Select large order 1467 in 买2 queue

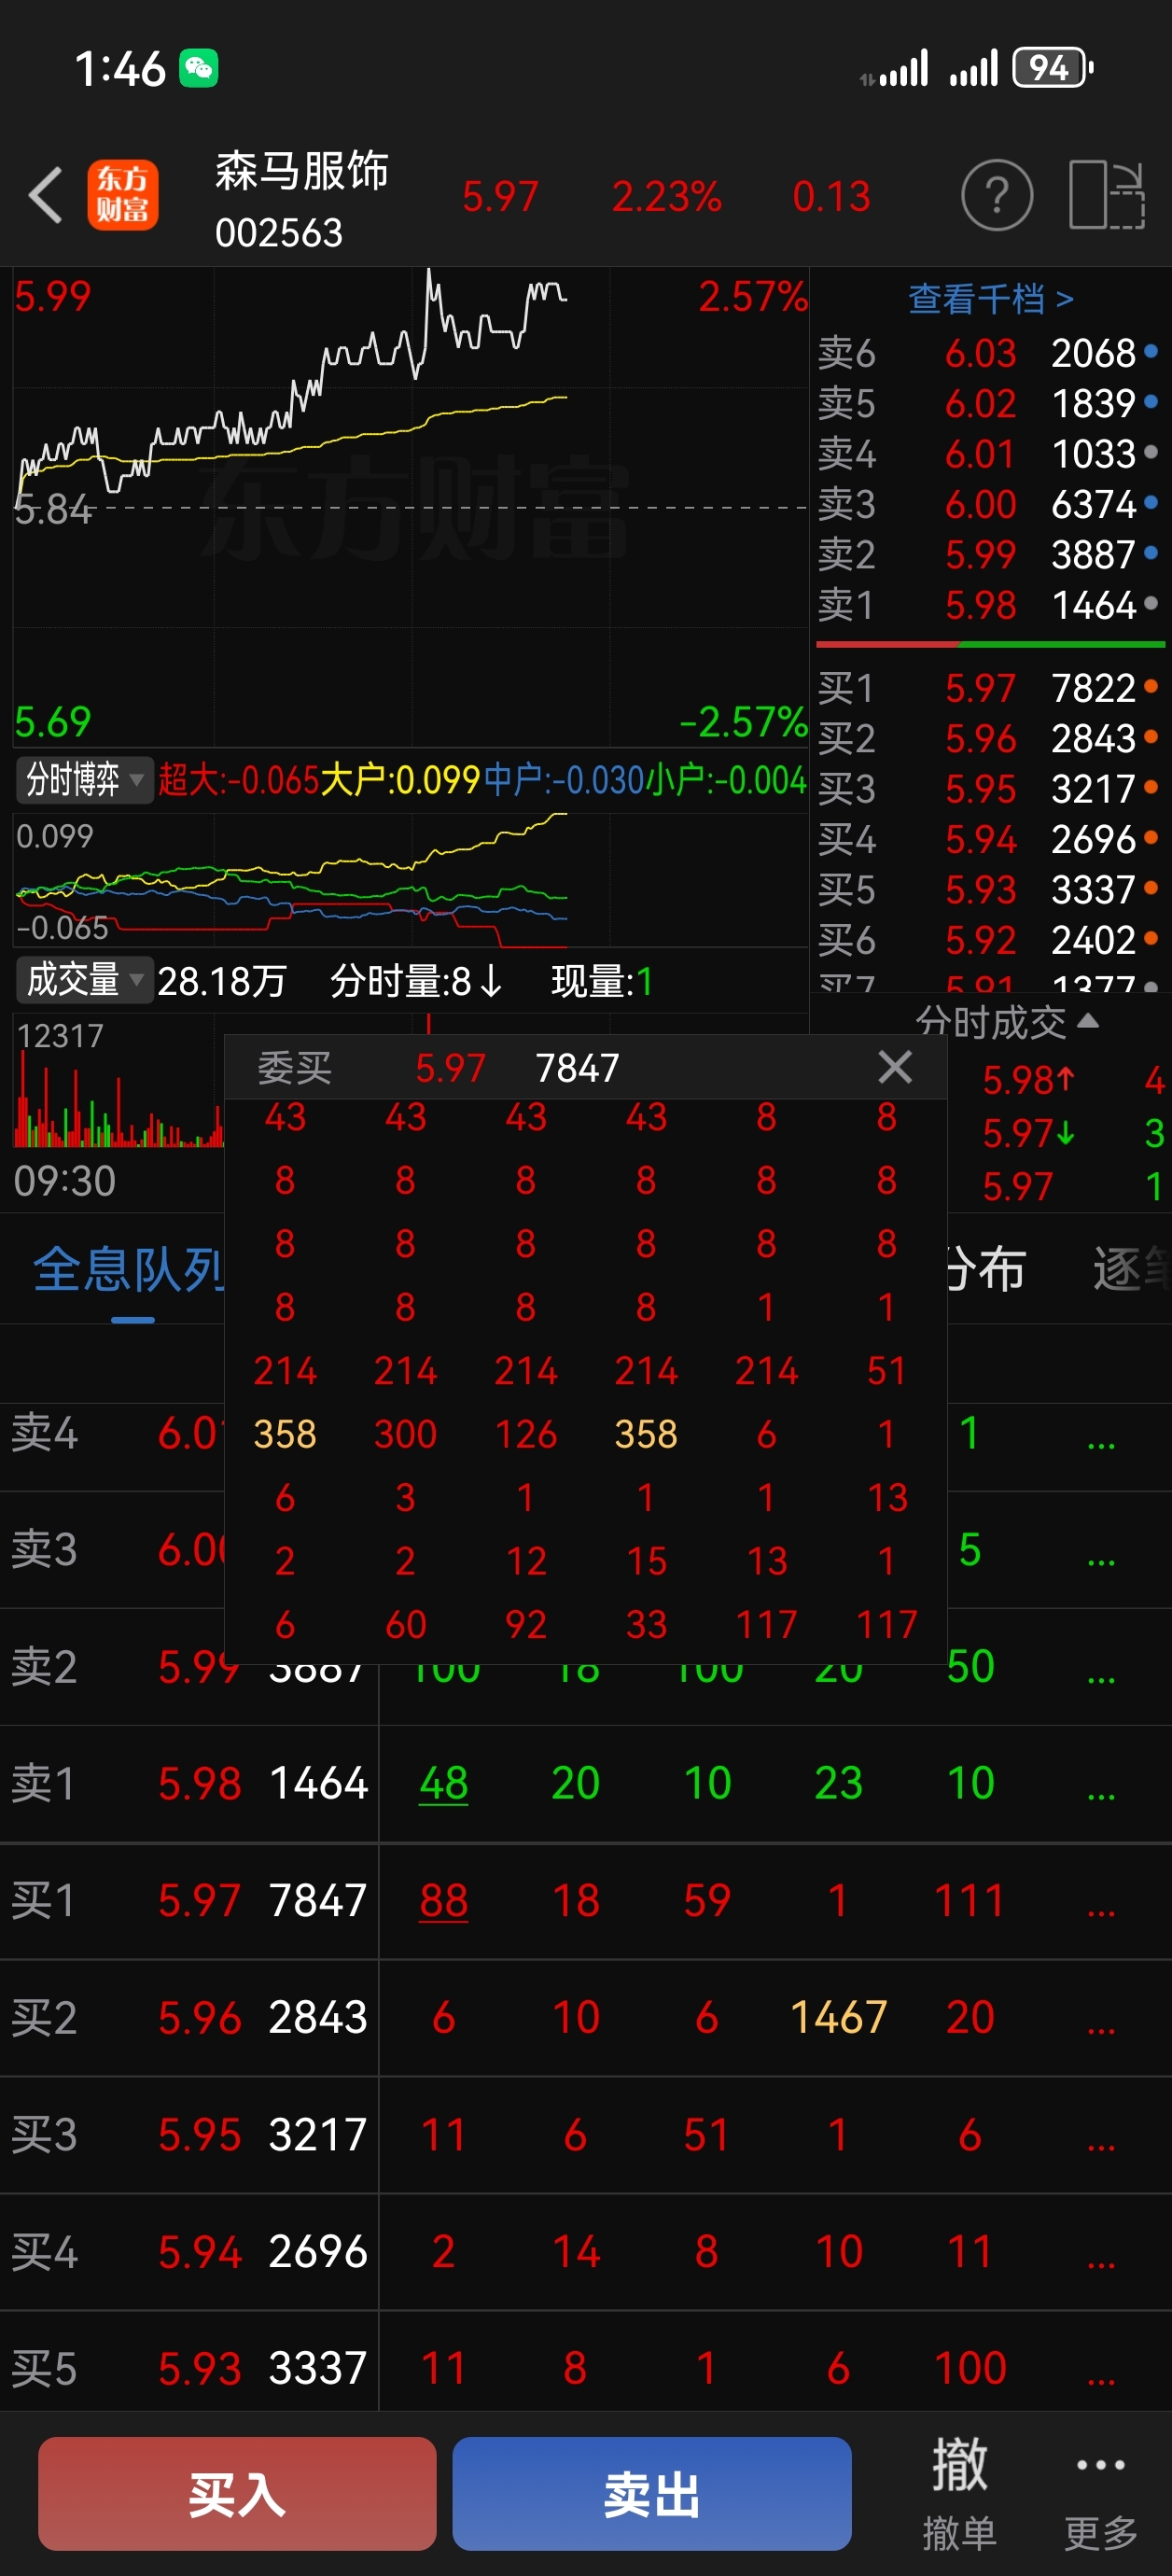839,2018
